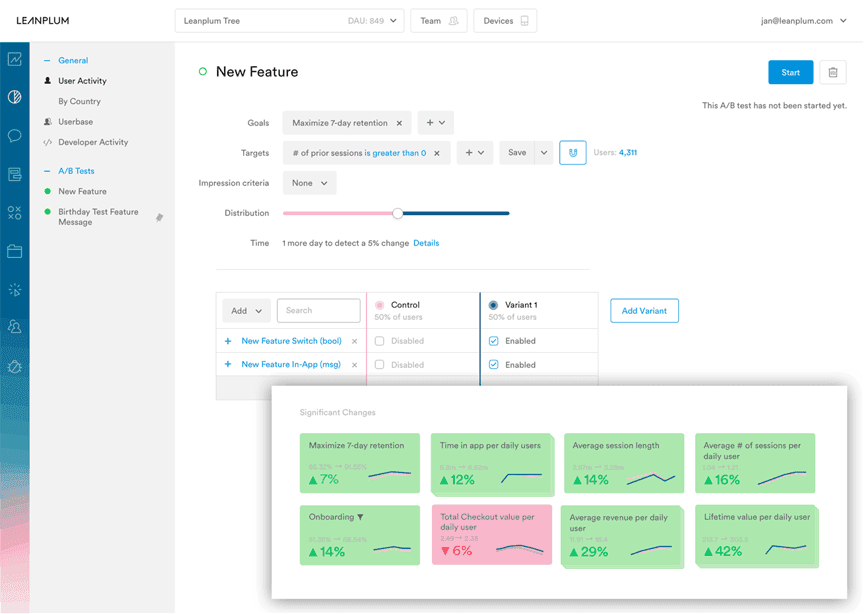The width and height of the screenshot is (864, 614).
Task: Open Developer Activity in sidebar menu
Action: coord(93,143)
